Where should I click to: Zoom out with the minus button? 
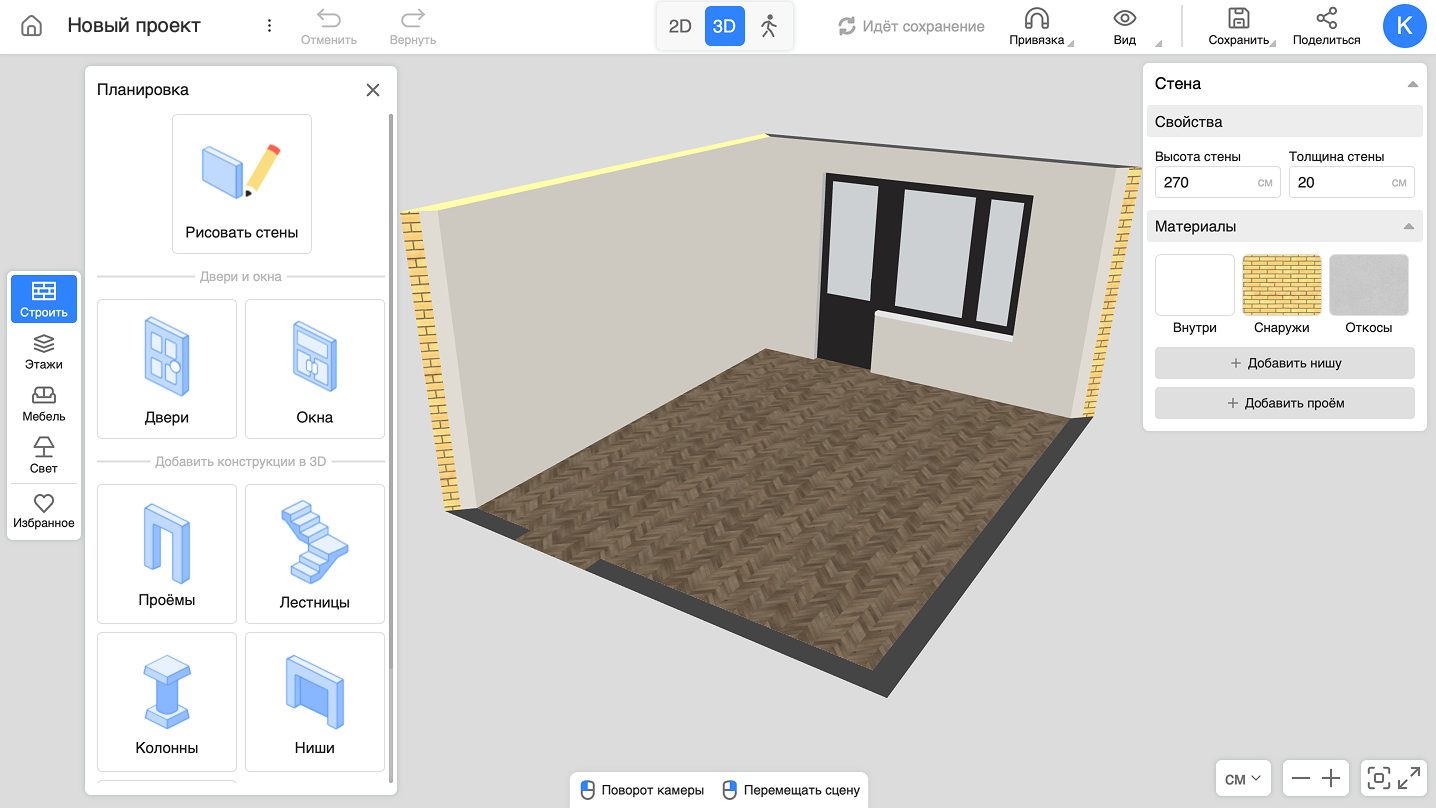tap(1301, 778)
